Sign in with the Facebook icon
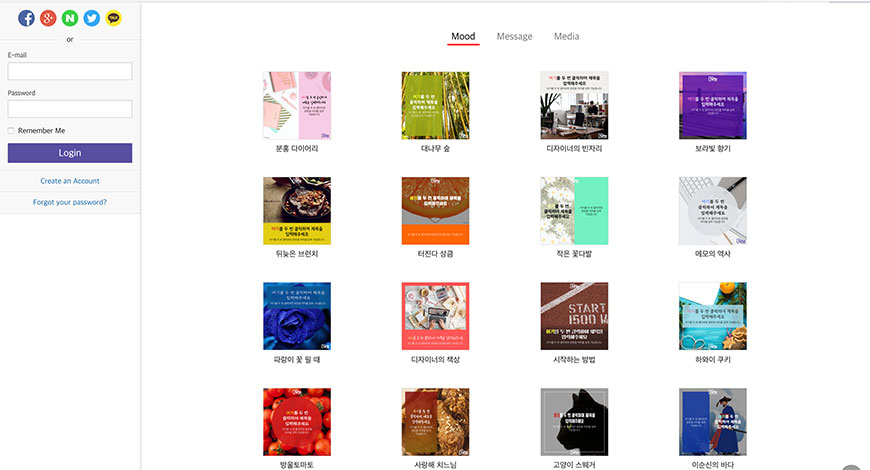870x470 pixels. tap(26, 18)
